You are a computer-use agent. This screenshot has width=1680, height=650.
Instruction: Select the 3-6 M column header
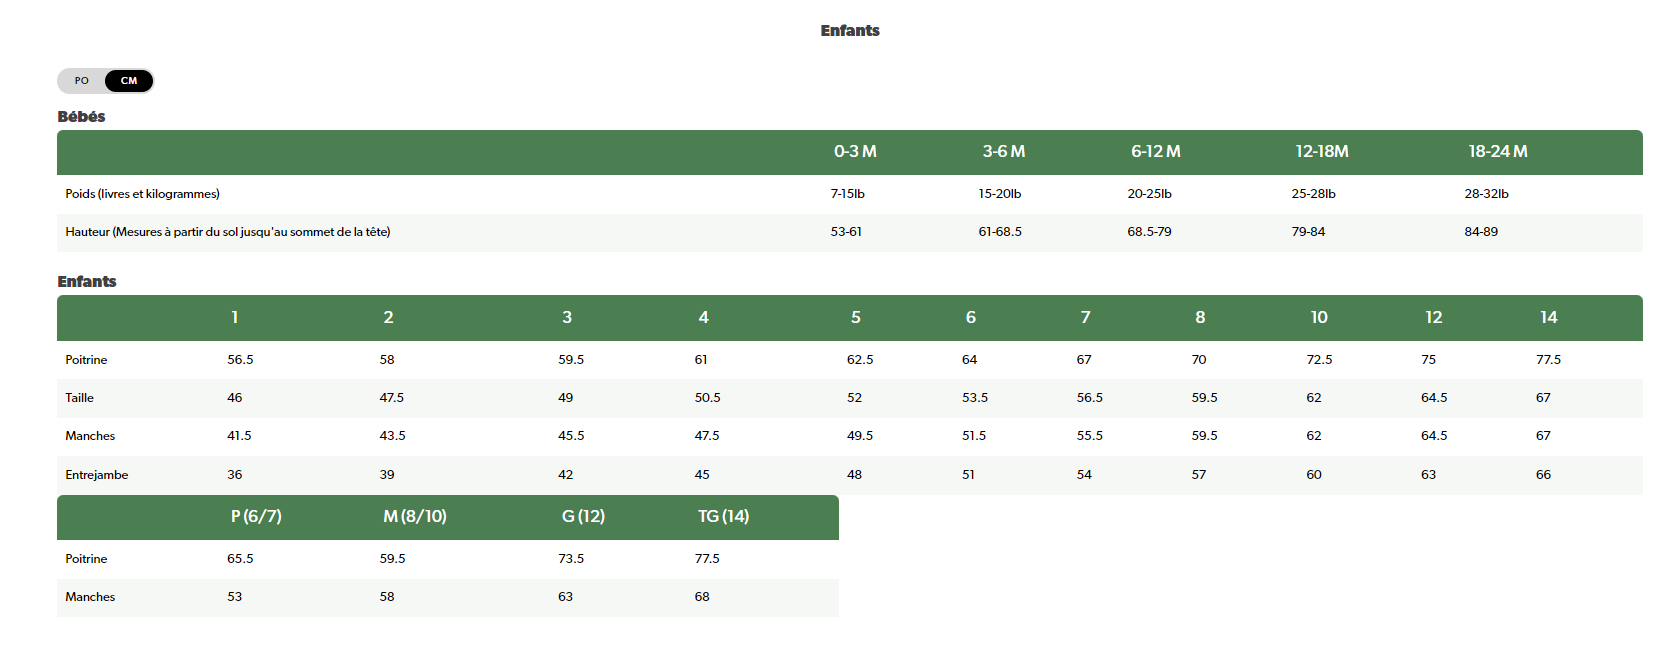[x=1003, y=152]
